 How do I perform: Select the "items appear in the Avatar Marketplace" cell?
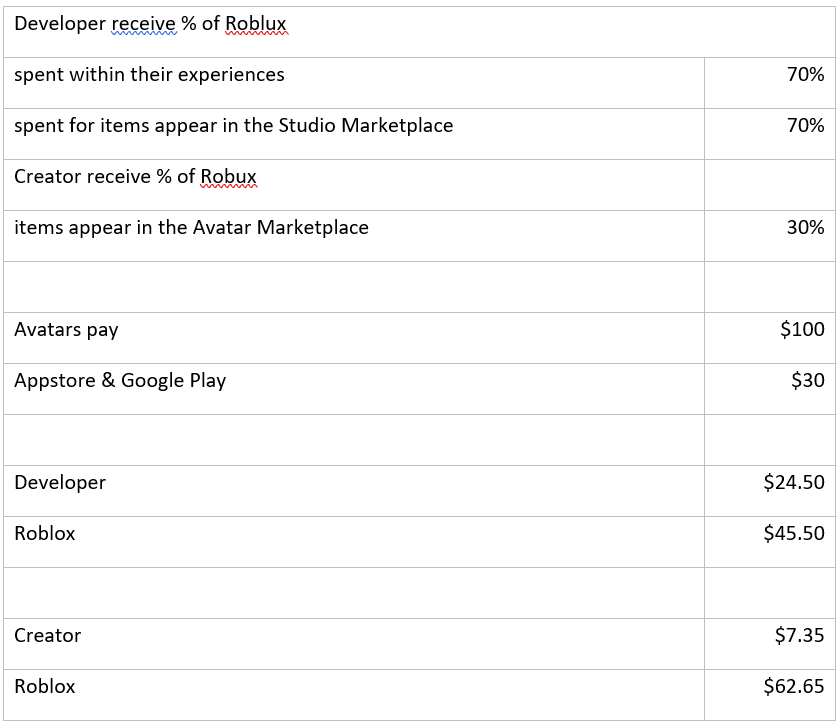[191, 228]
